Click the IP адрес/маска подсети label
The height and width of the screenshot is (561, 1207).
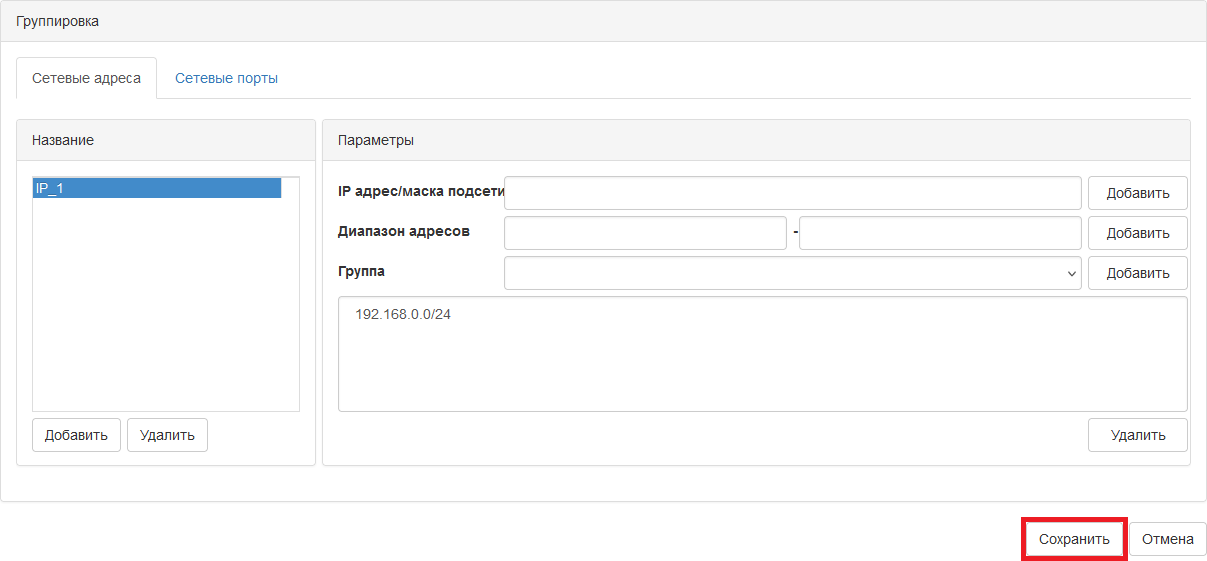421,191
